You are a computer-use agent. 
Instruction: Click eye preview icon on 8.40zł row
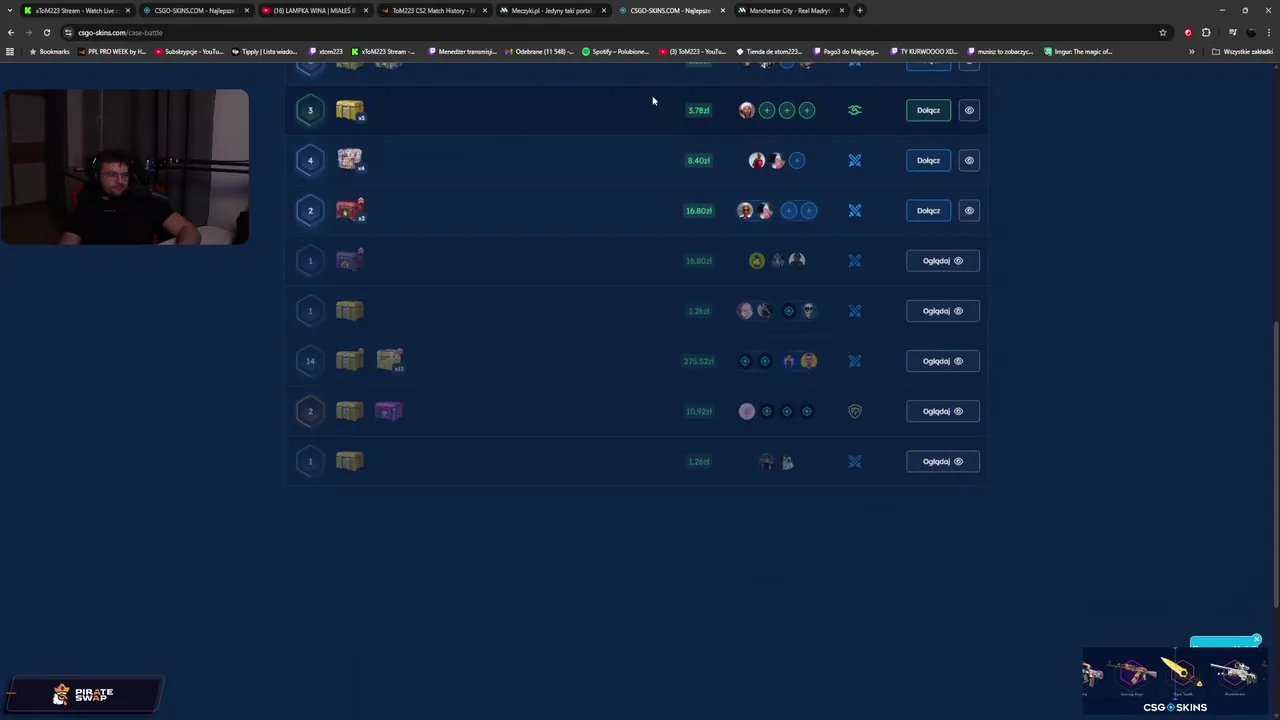[x=969, y=160]
